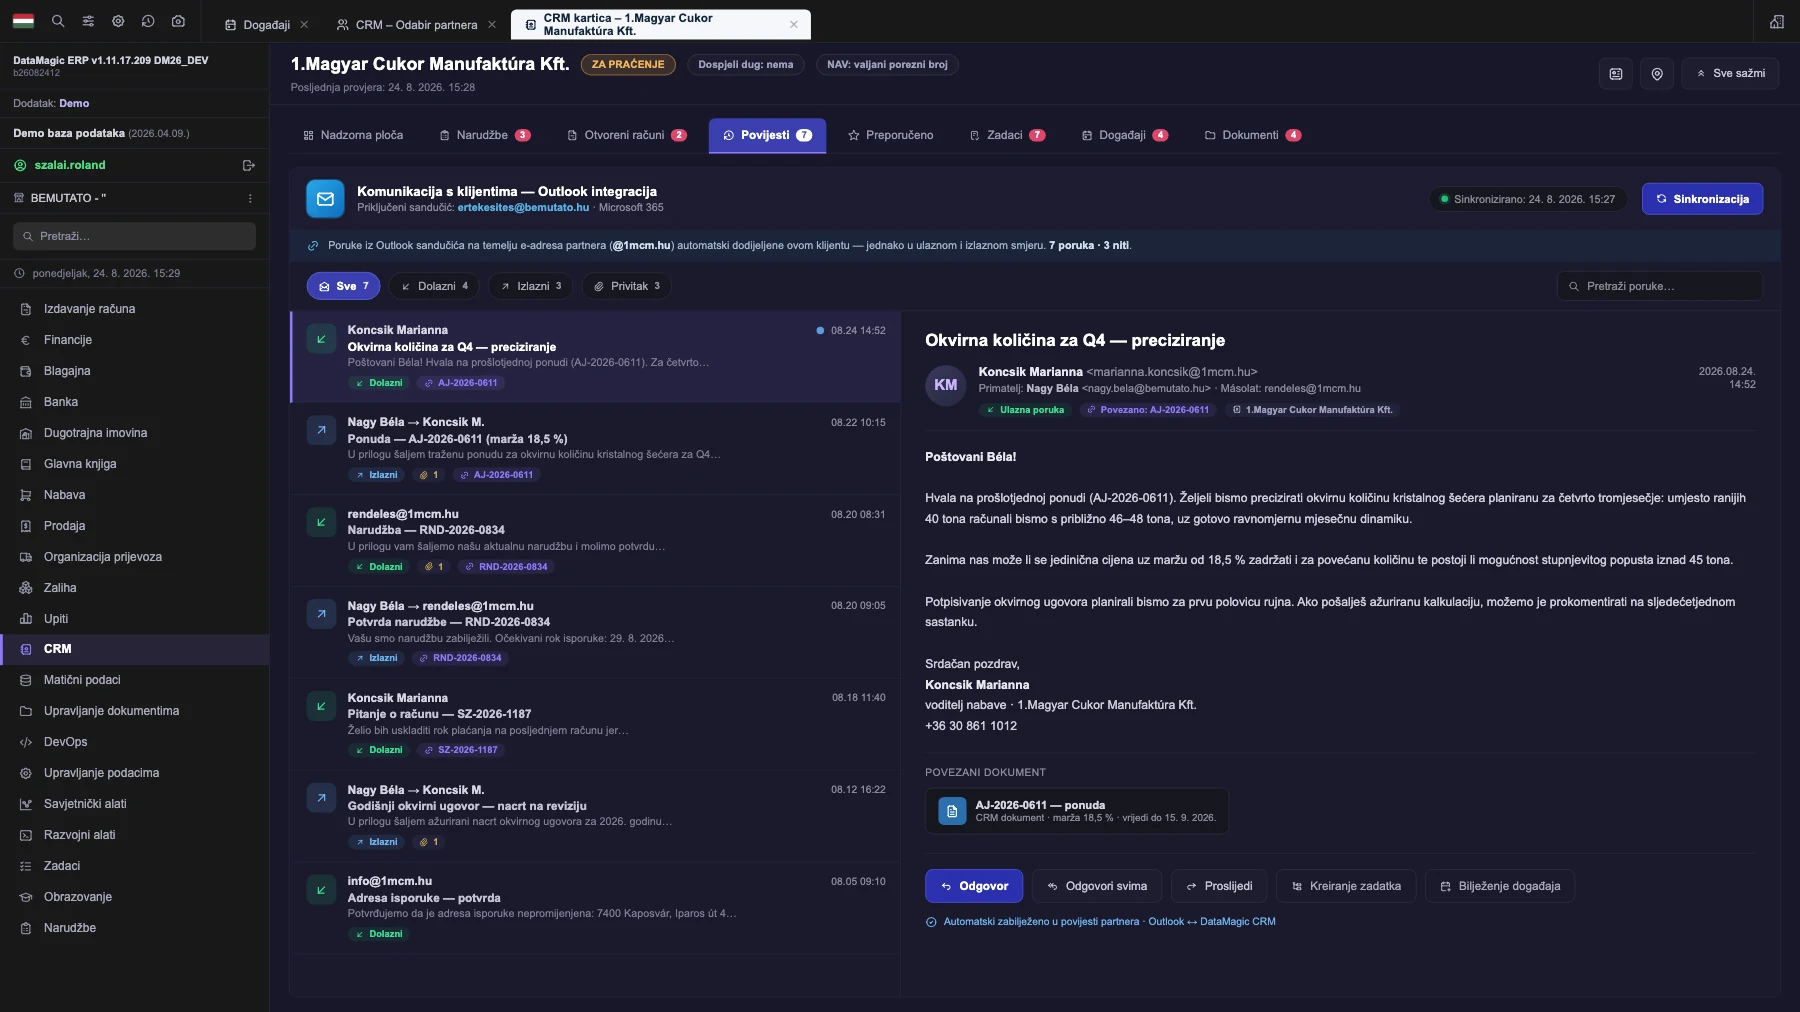Click the Odgovori svima button
Viewport: 1800px width, 1012px height.
tap(1096, 886)
